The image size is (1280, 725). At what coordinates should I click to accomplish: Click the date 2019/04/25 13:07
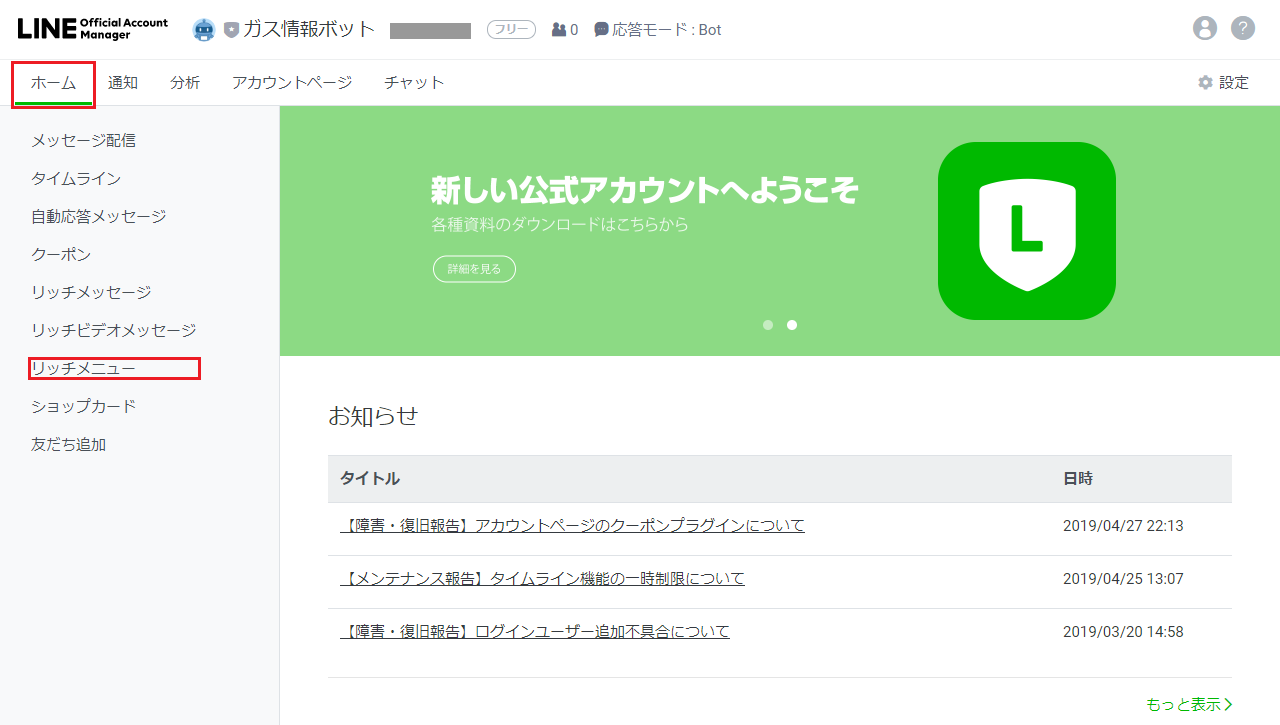1123,578
